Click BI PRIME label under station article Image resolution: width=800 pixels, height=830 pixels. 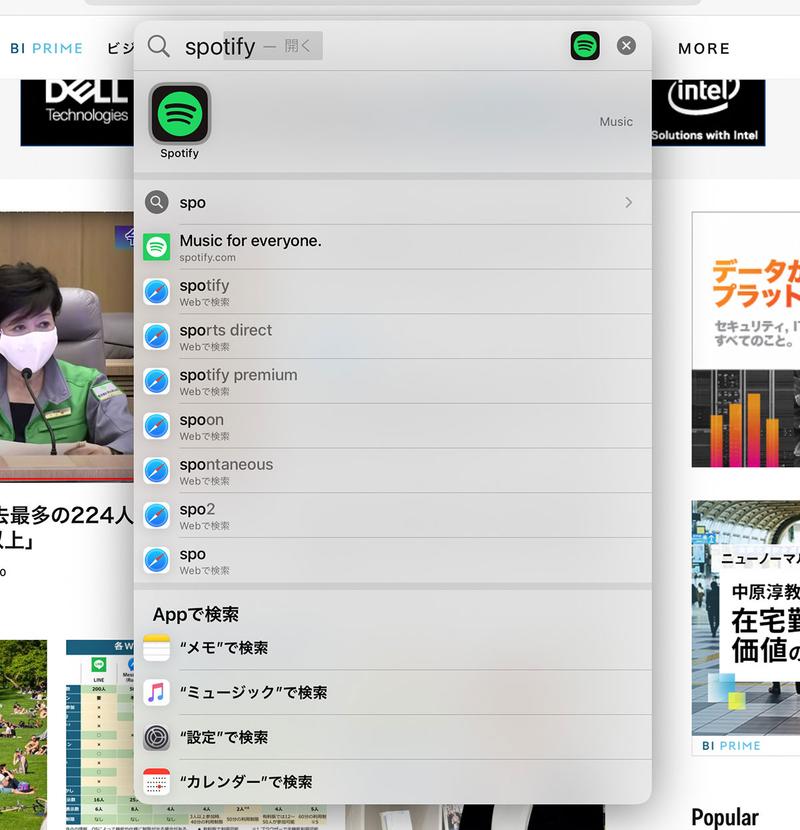pos(731,746)
